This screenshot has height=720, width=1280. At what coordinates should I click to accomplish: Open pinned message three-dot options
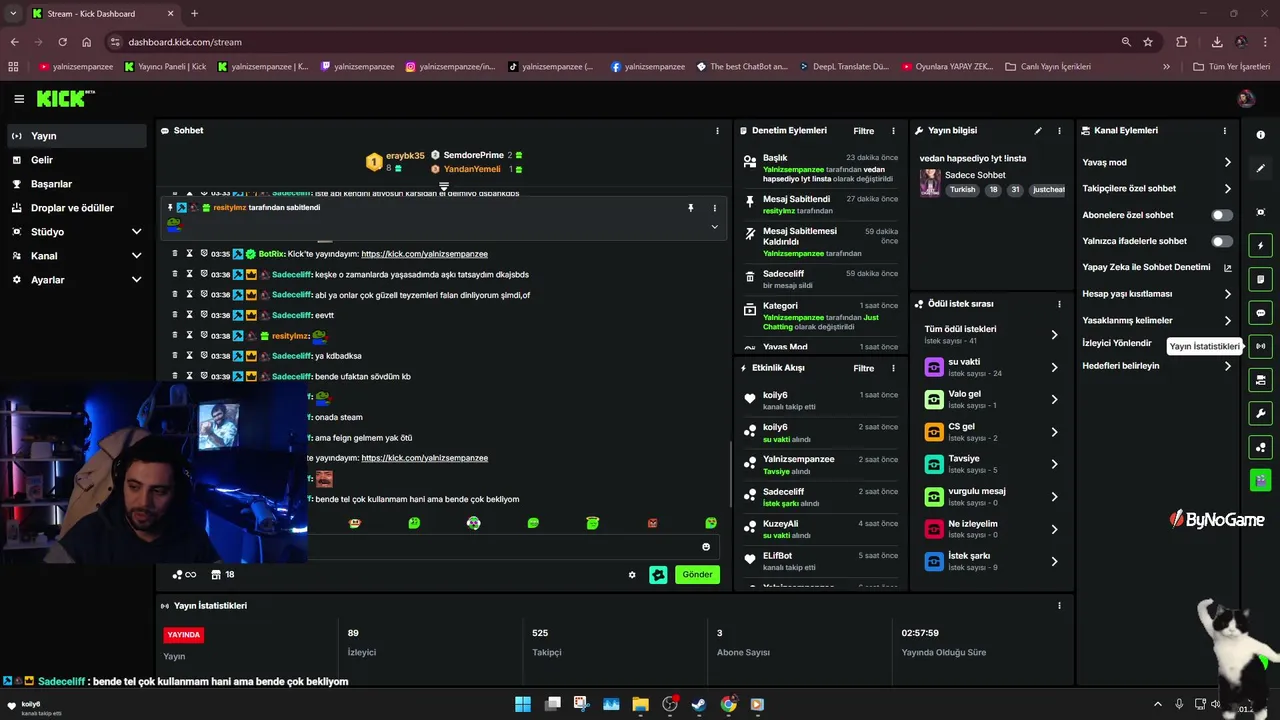(x=714, y=208)
